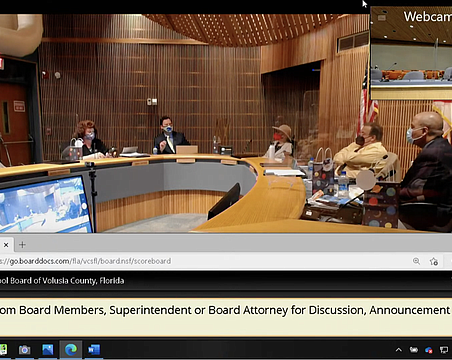Click the network display tray icon
Screen dimensions: 452x360
pyautogui.click(x=444, y=350)
